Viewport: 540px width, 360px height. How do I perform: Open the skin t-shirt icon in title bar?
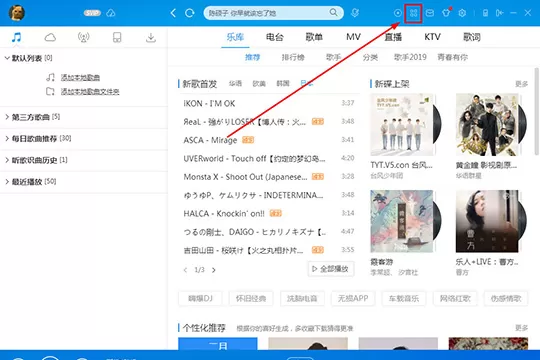[x=446, y=13]
